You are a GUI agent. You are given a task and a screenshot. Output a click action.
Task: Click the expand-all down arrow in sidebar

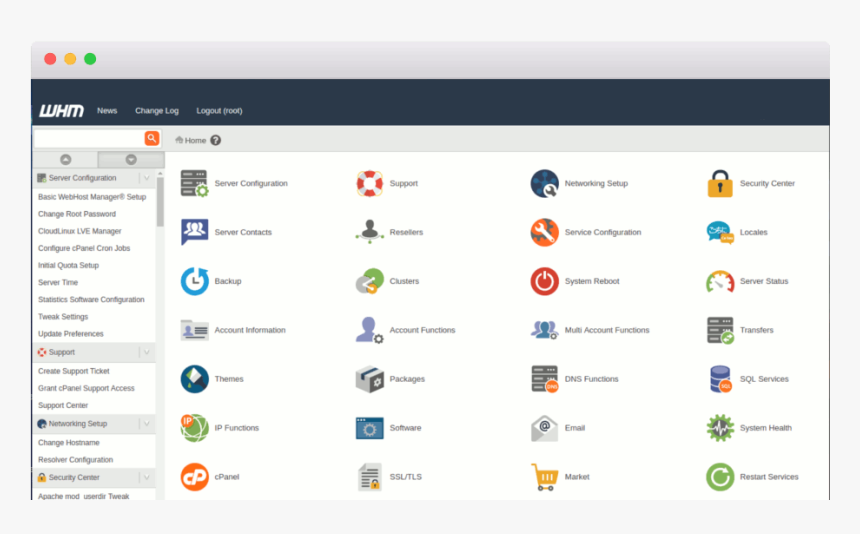[x=131, y=160]
